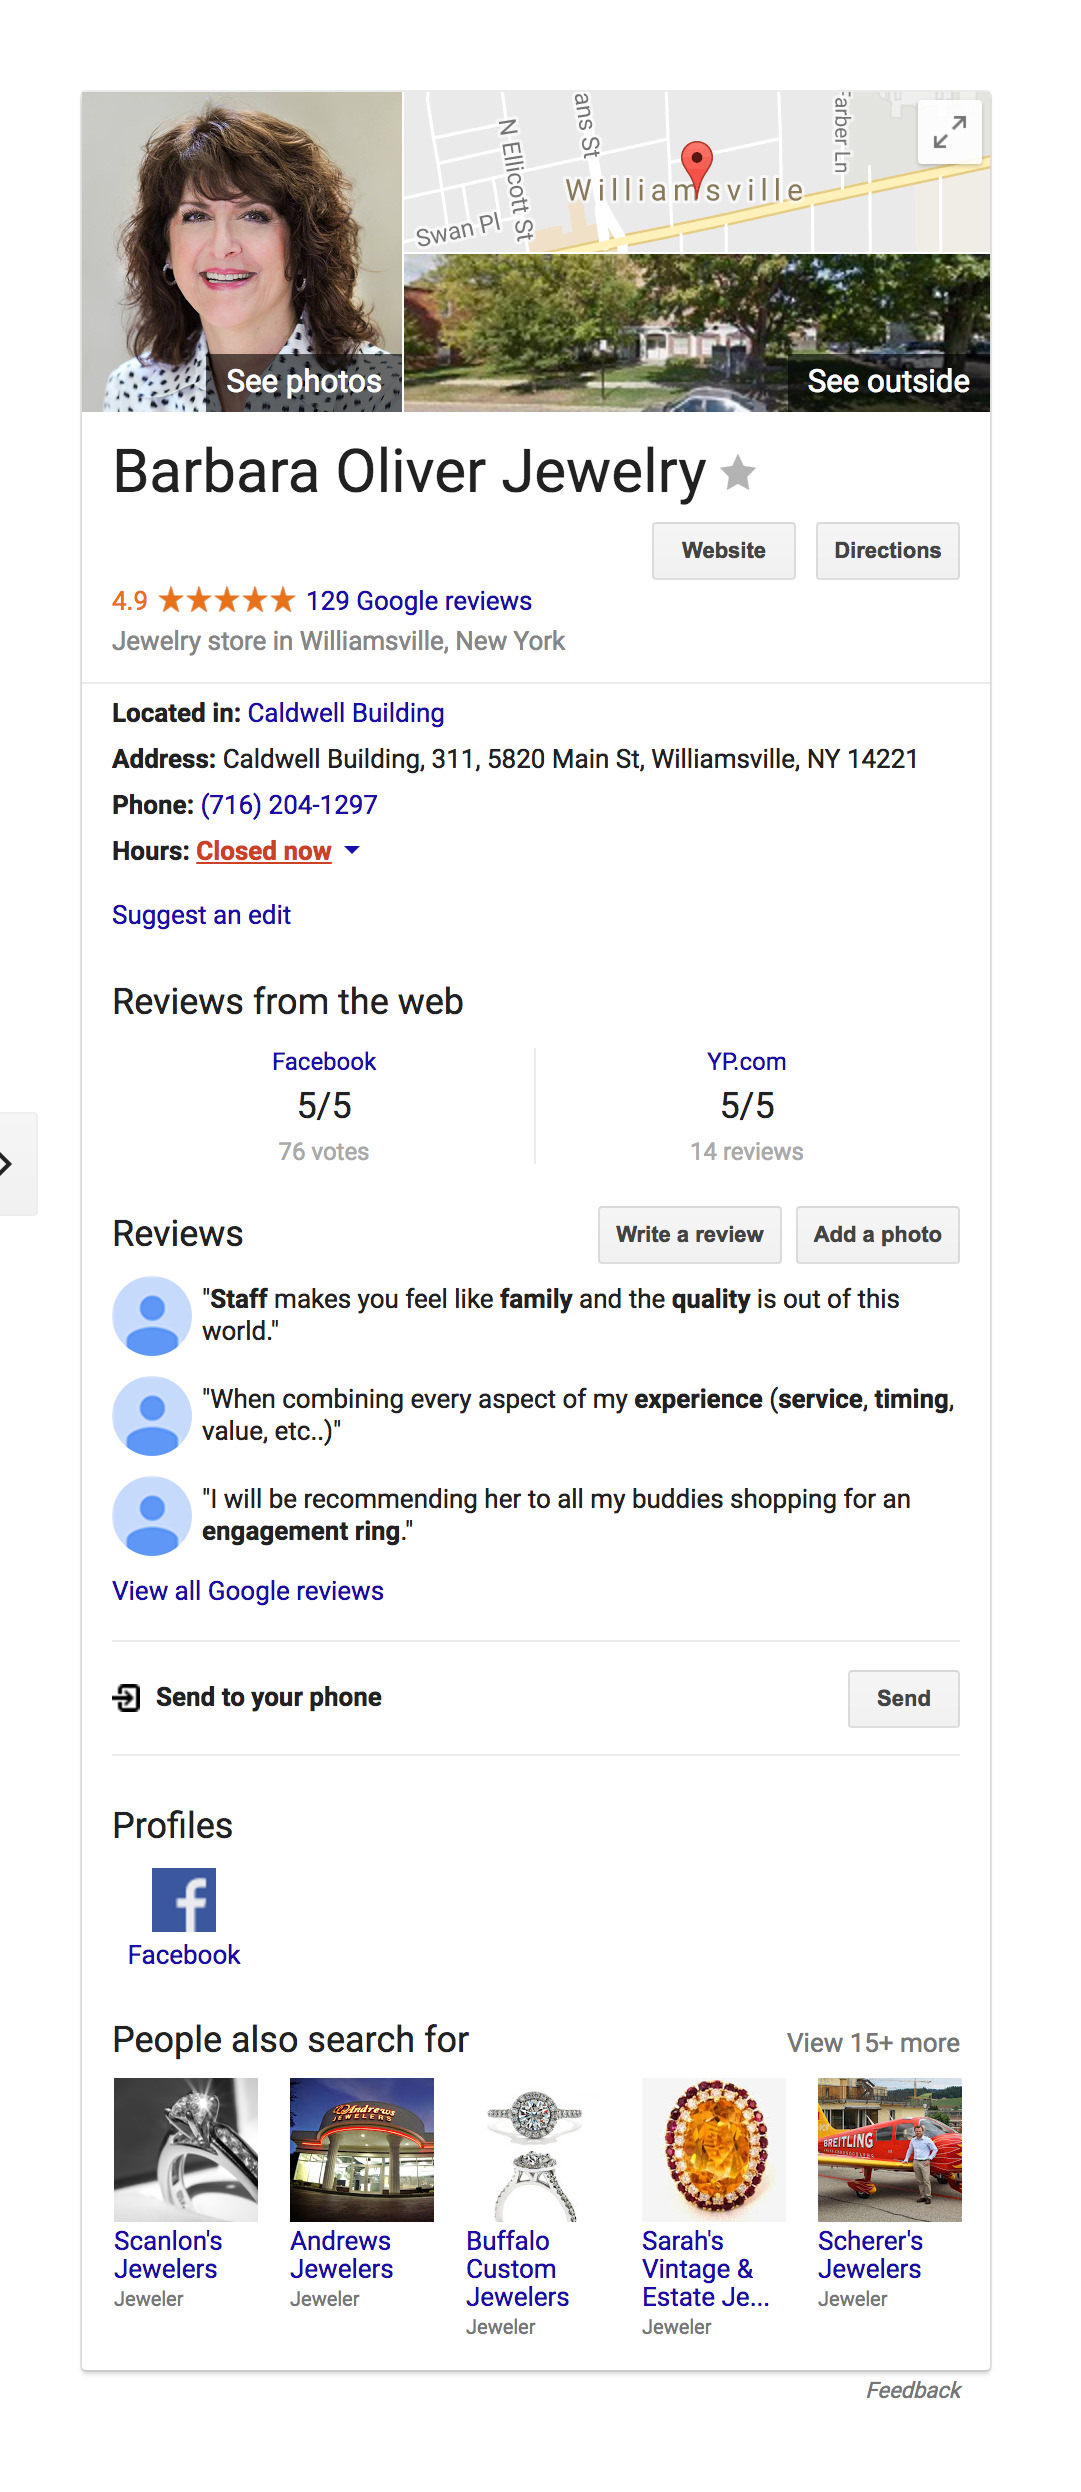1081x2492 pixels.
Task: Click the Barbara Oliver Jewelry title
Action: tap(410, 472)
